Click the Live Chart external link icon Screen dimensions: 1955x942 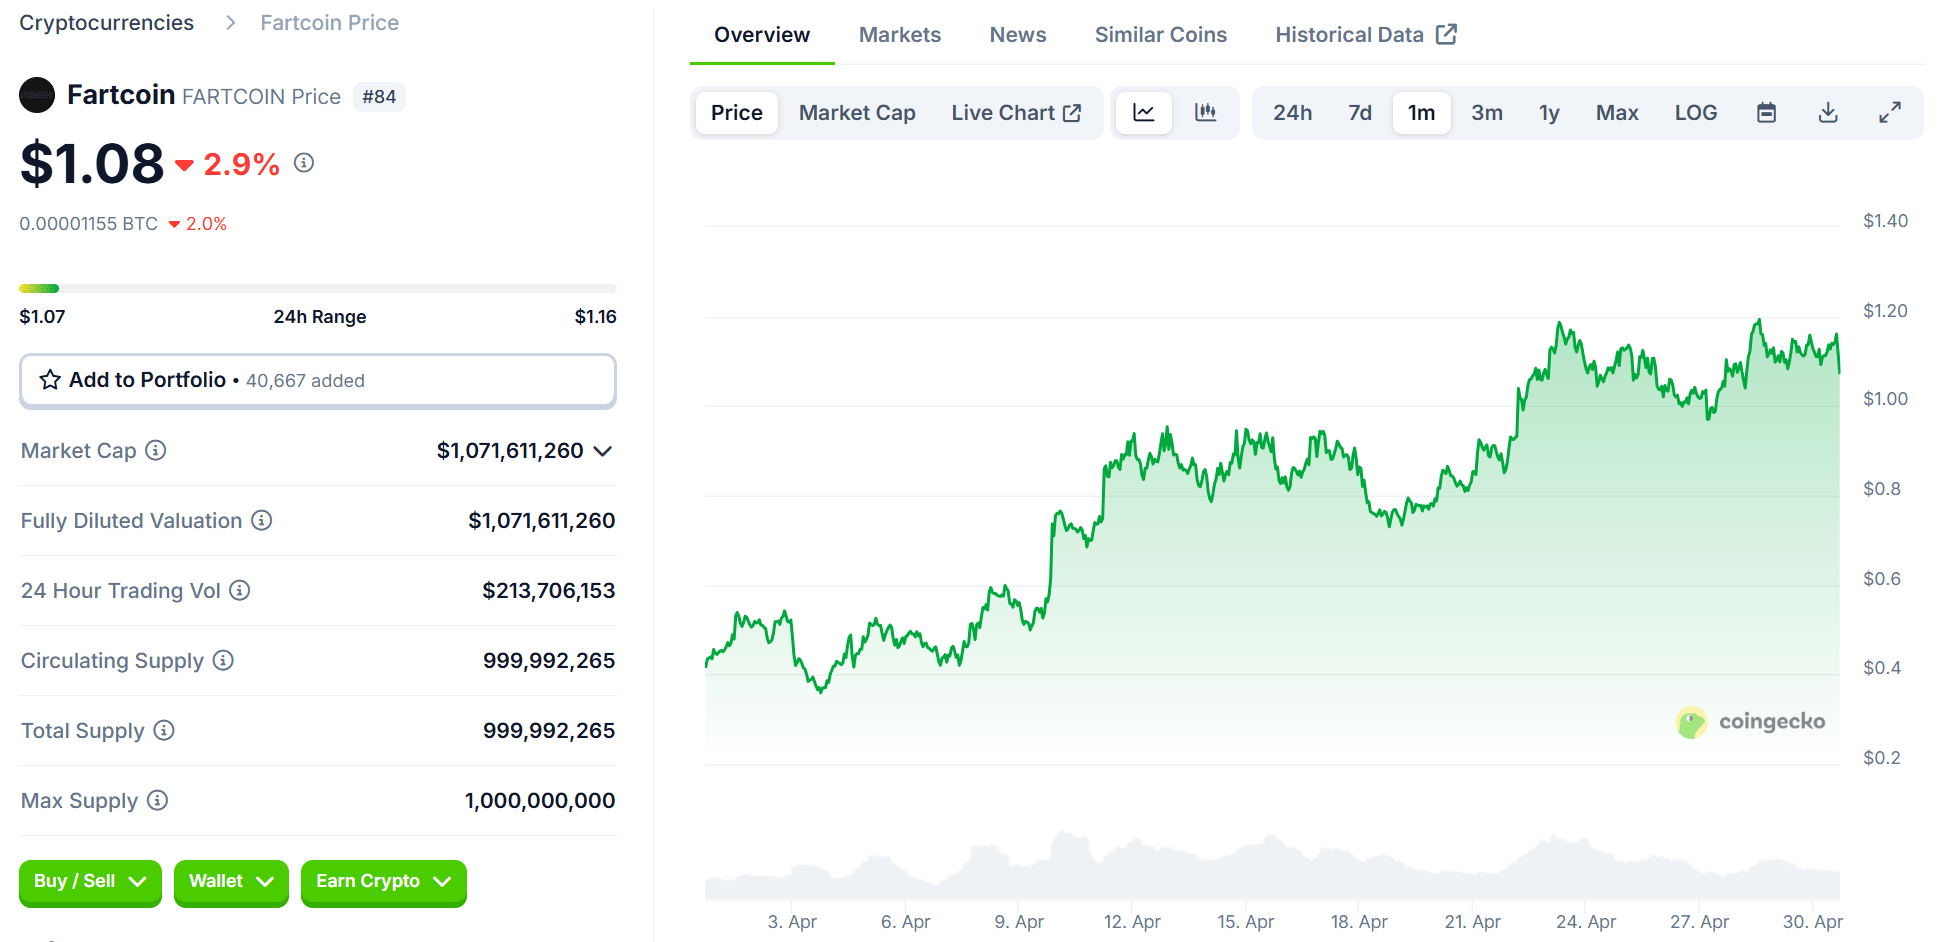point(1072,113)
